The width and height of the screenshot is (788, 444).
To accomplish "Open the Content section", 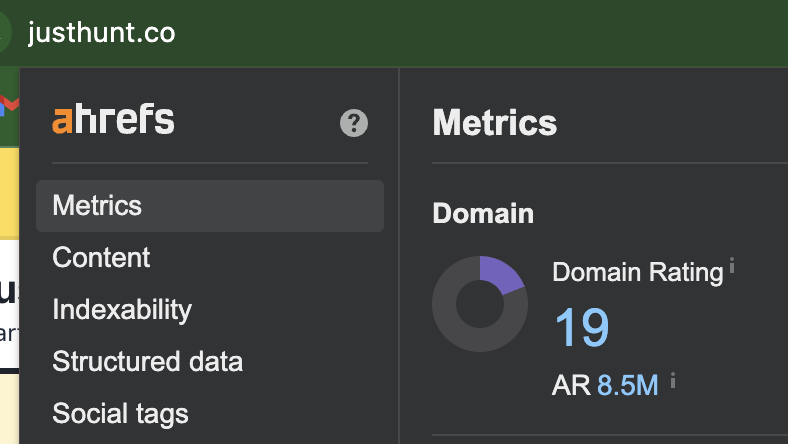I will (101, 257).
